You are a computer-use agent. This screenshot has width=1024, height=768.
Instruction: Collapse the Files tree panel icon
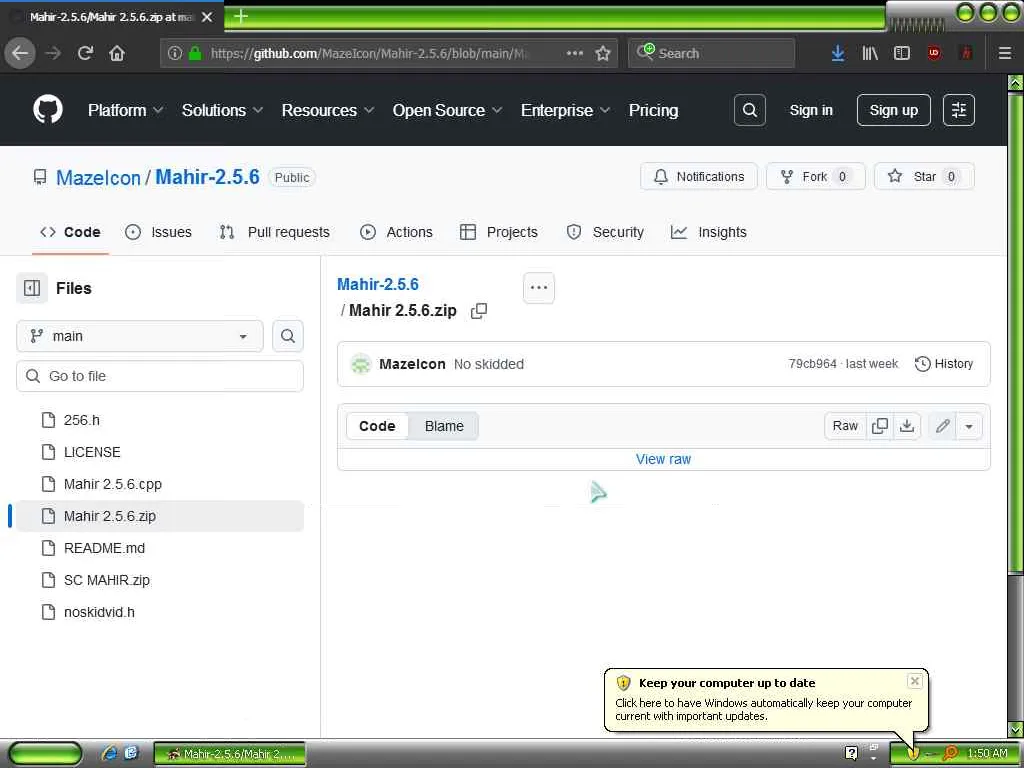click(32, 288)
